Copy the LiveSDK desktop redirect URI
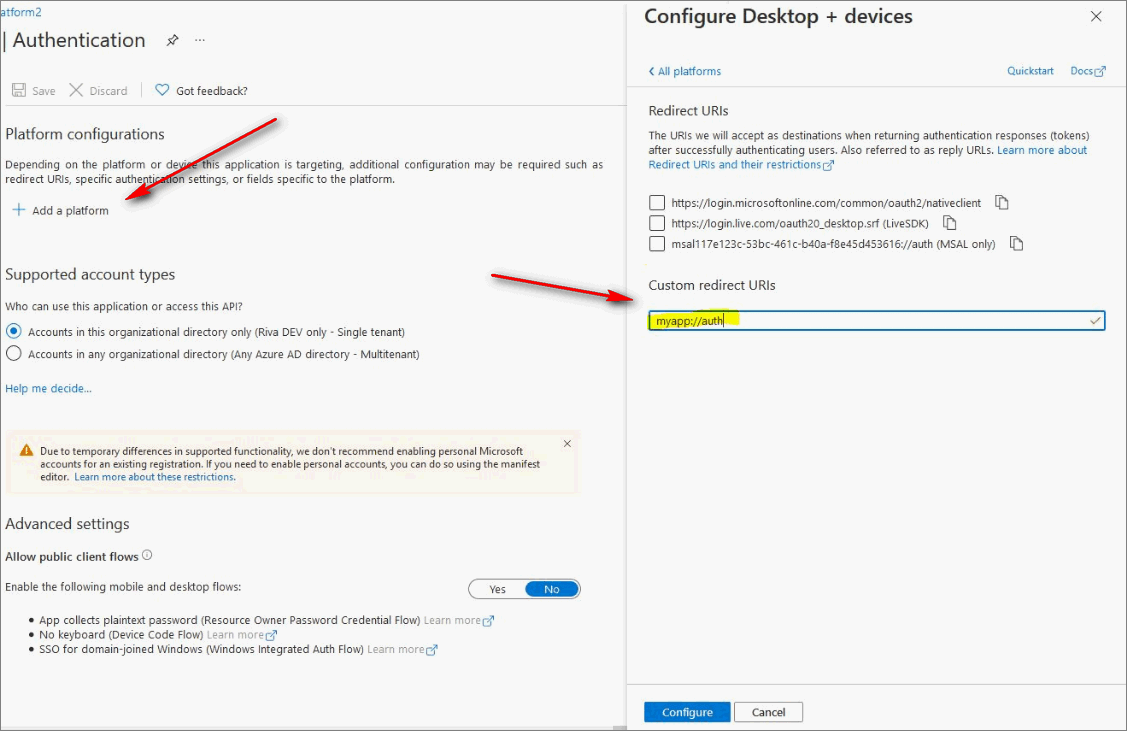Screen dimensions: 1127x731 coord(950,223)
